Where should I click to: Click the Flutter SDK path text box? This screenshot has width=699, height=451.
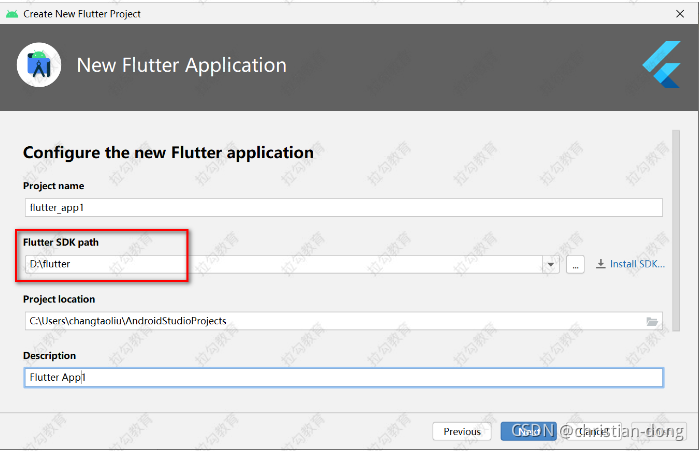point(284,264)
